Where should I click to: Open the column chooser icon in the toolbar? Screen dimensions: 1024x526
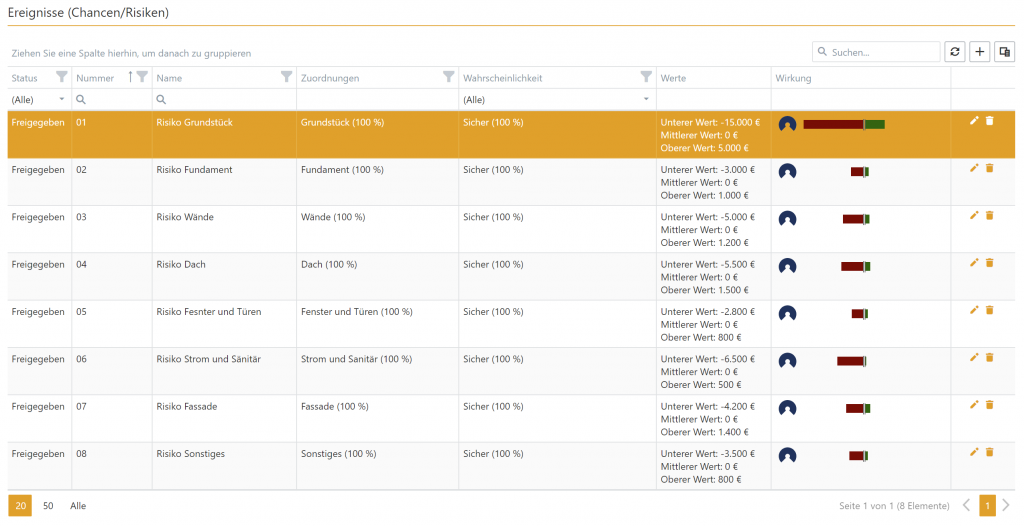(x=1004, y=52)
